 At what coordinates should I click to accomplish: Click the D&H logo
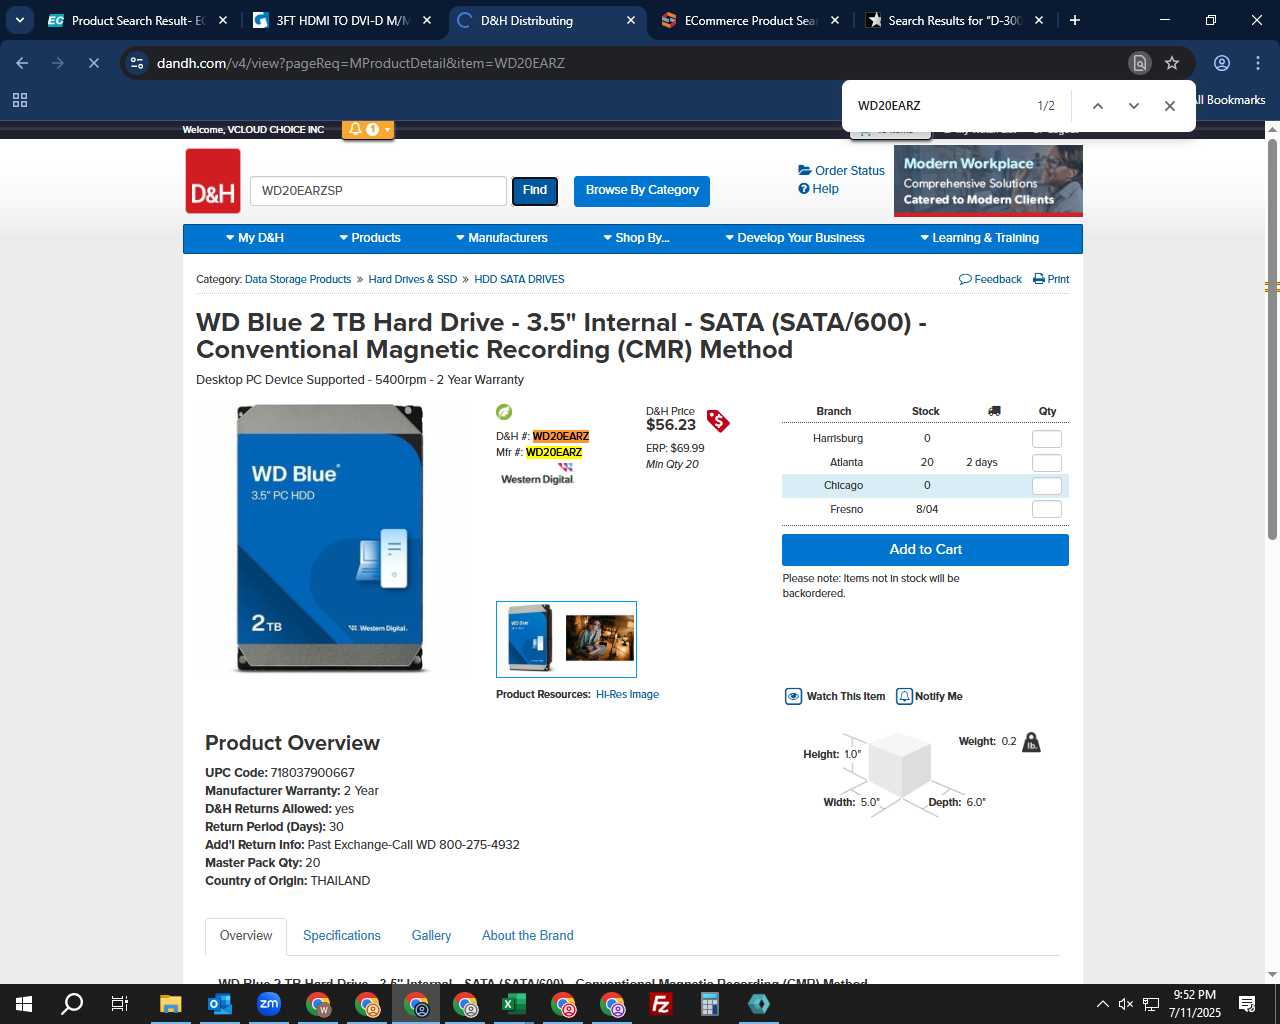(x=213, y=181)
